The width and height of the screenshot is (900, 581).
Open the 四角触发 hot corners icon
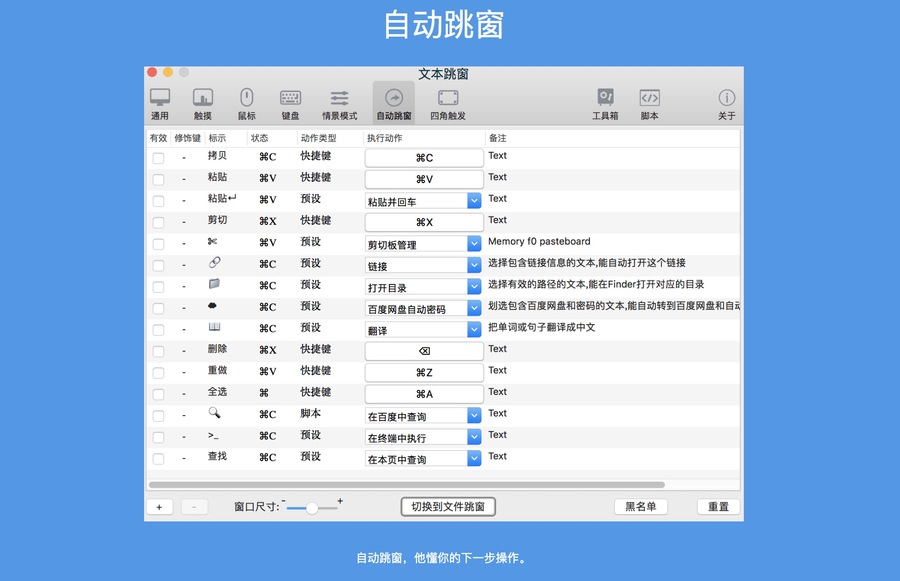tap(448, 104)
